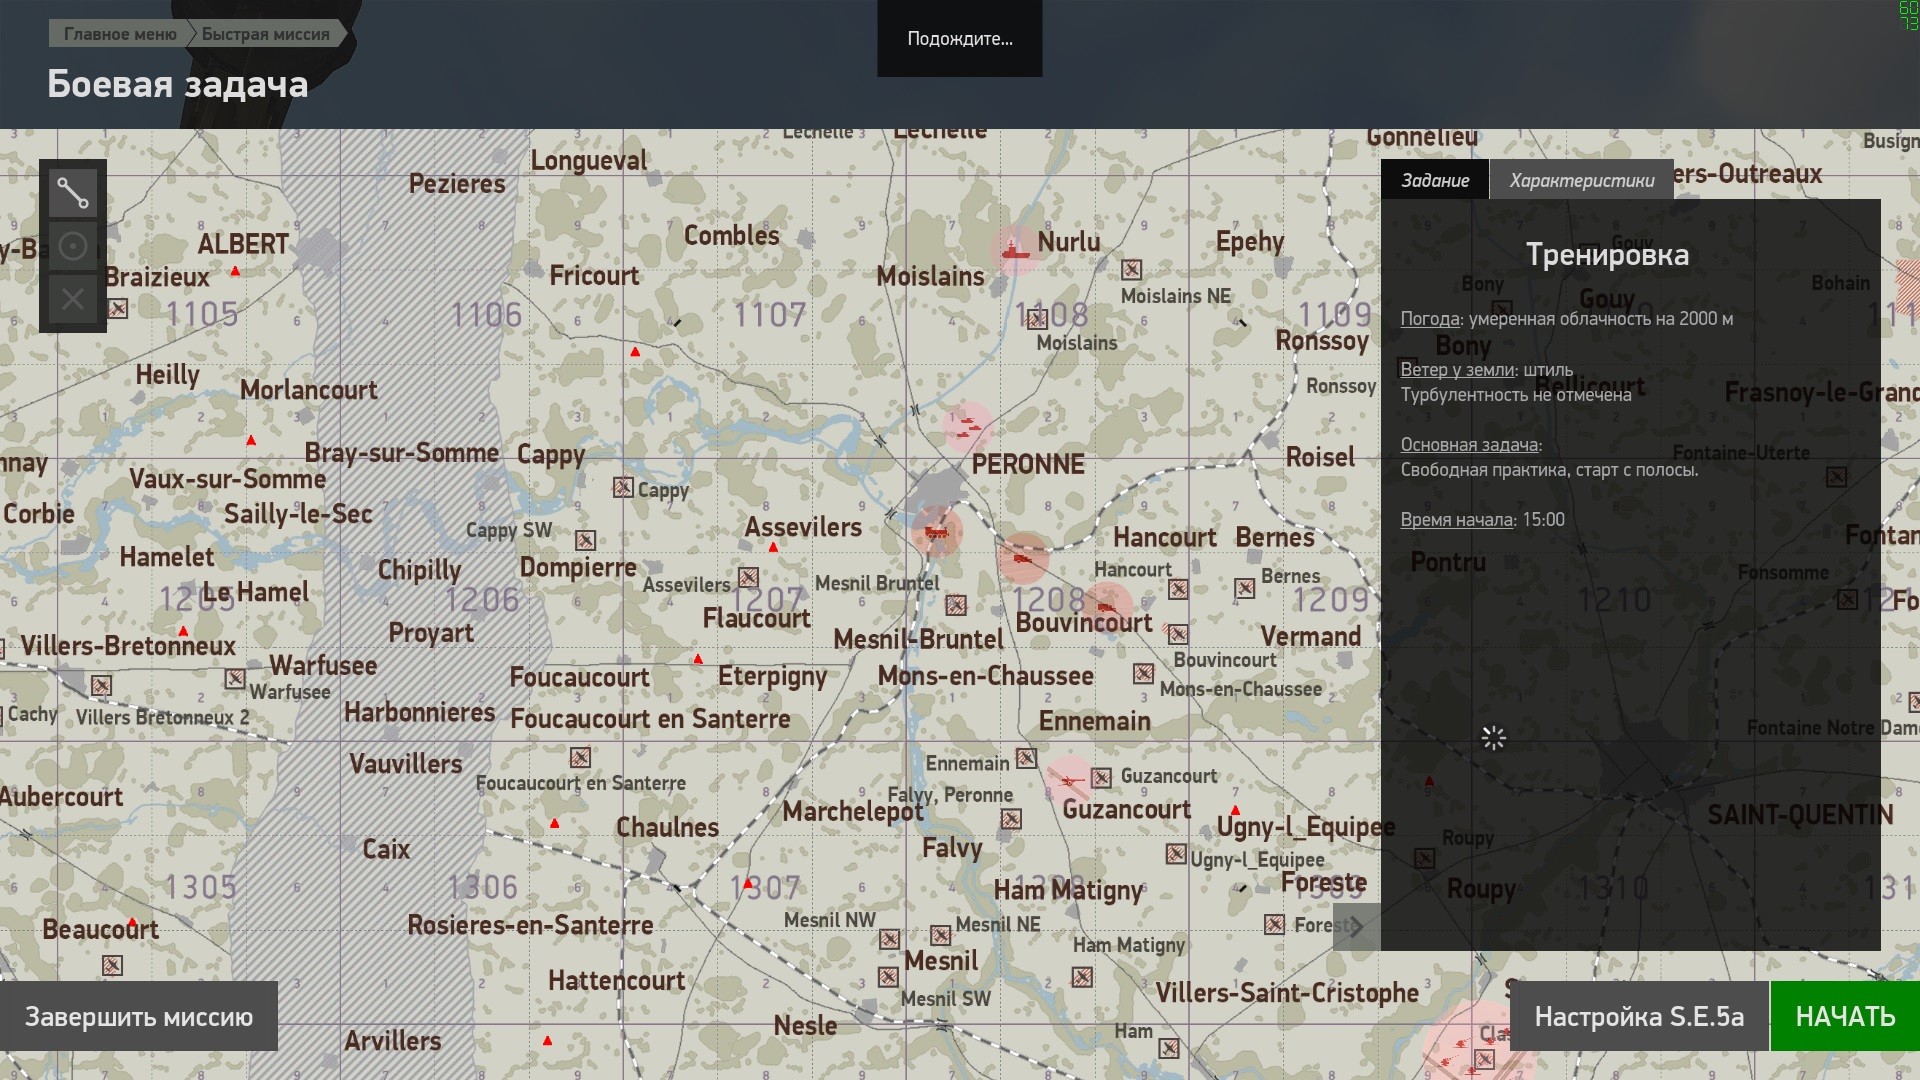This screenshot has width=1920, height=1080.
Task: Select the Ennemain airfield icon
Action: 1026,758
